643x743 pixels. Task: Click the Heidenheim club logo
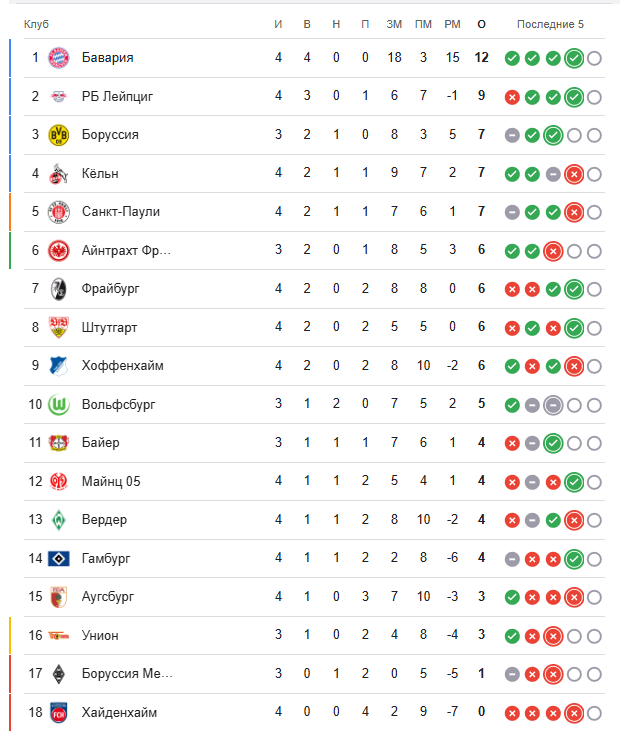click(59, 713)
